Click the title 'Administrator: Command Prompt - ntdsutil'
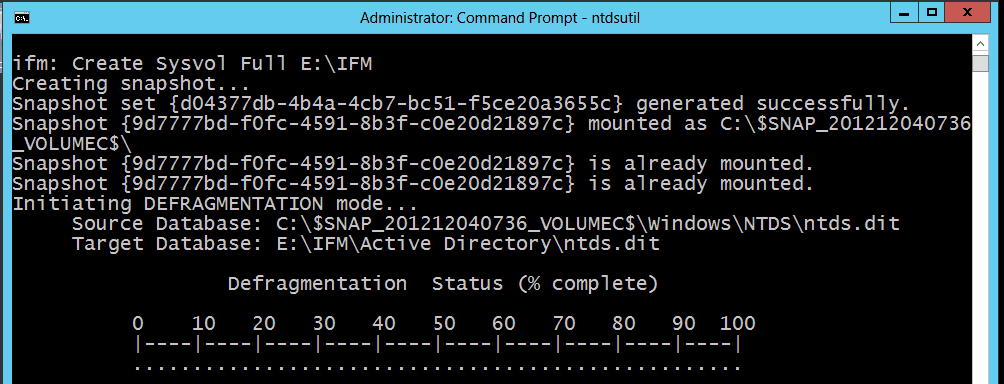1004x384 pixels. pos(499,18)
